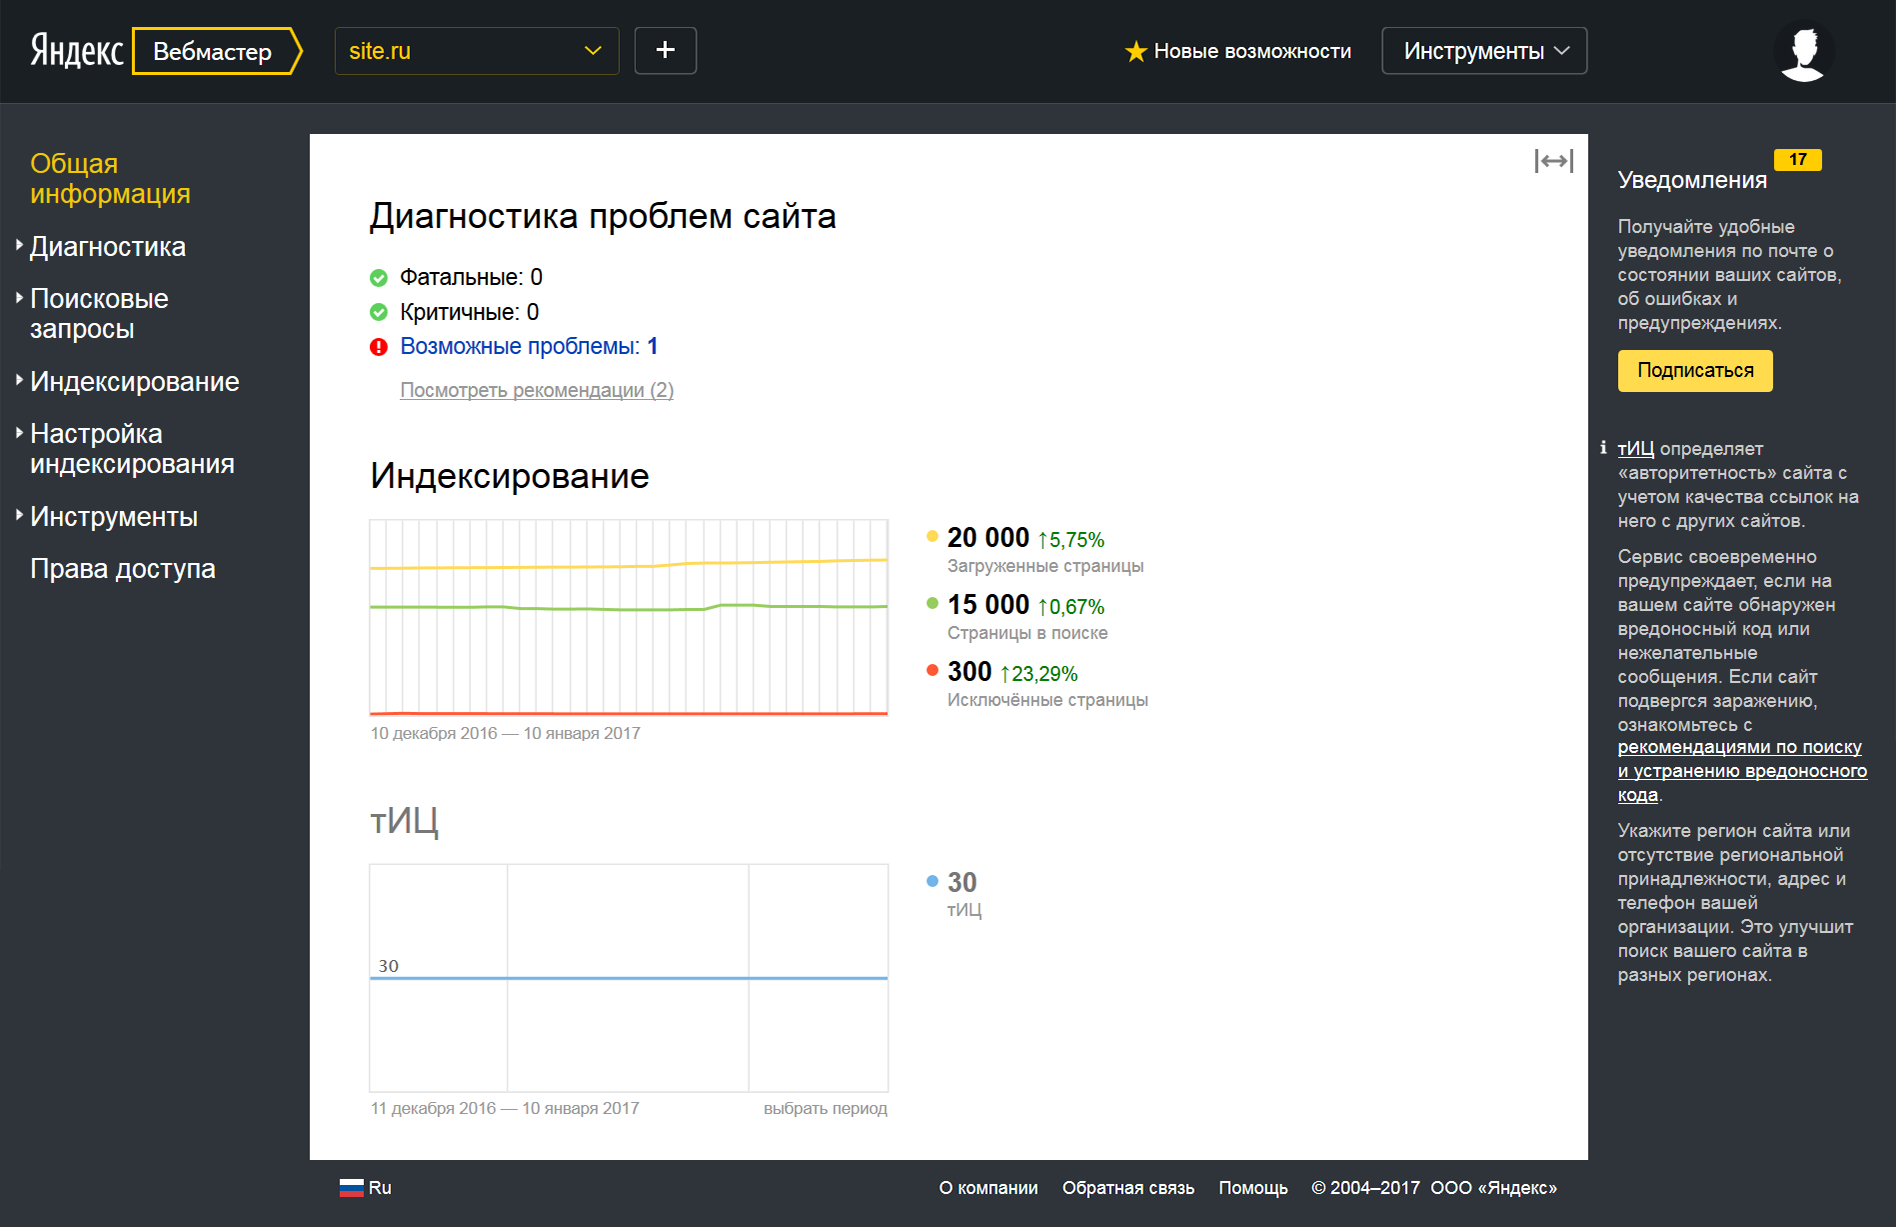The image size is (1896, 1227).
Task: Open Настройка индексирования sidebar section
Action: (132, 448)
